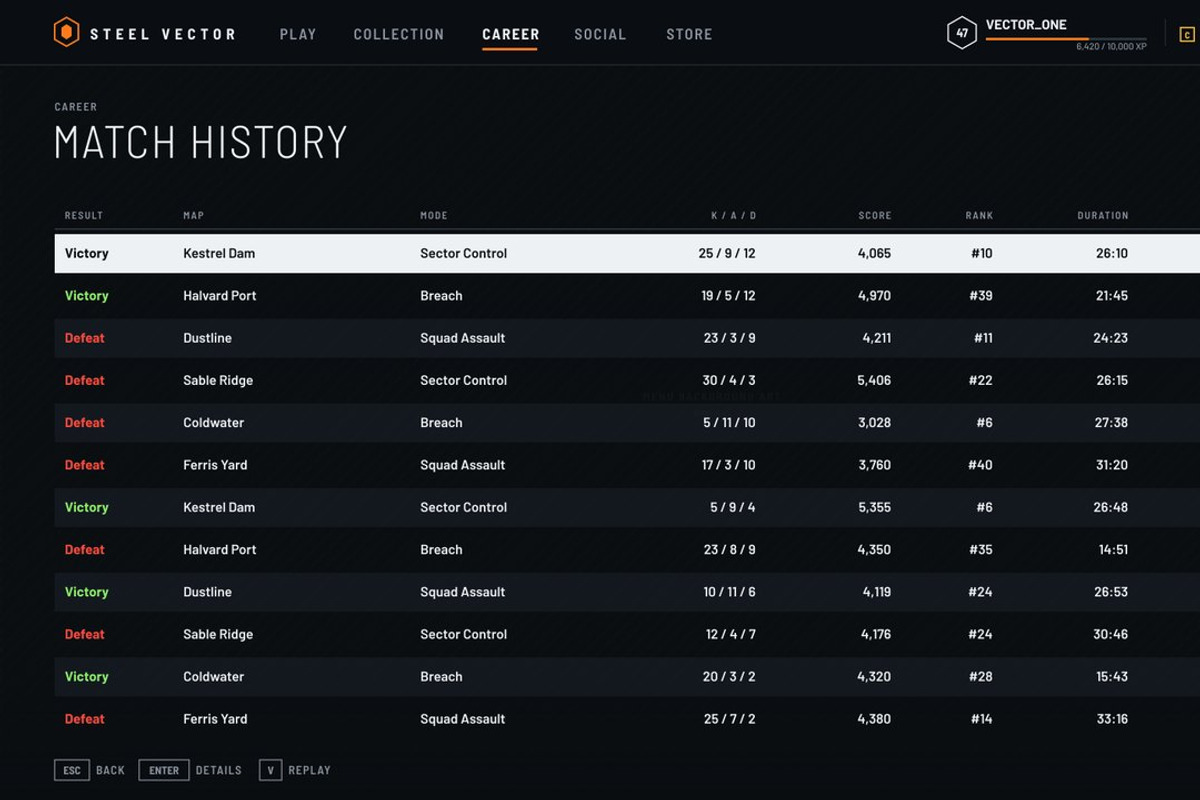Click the 23 / 8 / 9 stat cell

point(730,550)
